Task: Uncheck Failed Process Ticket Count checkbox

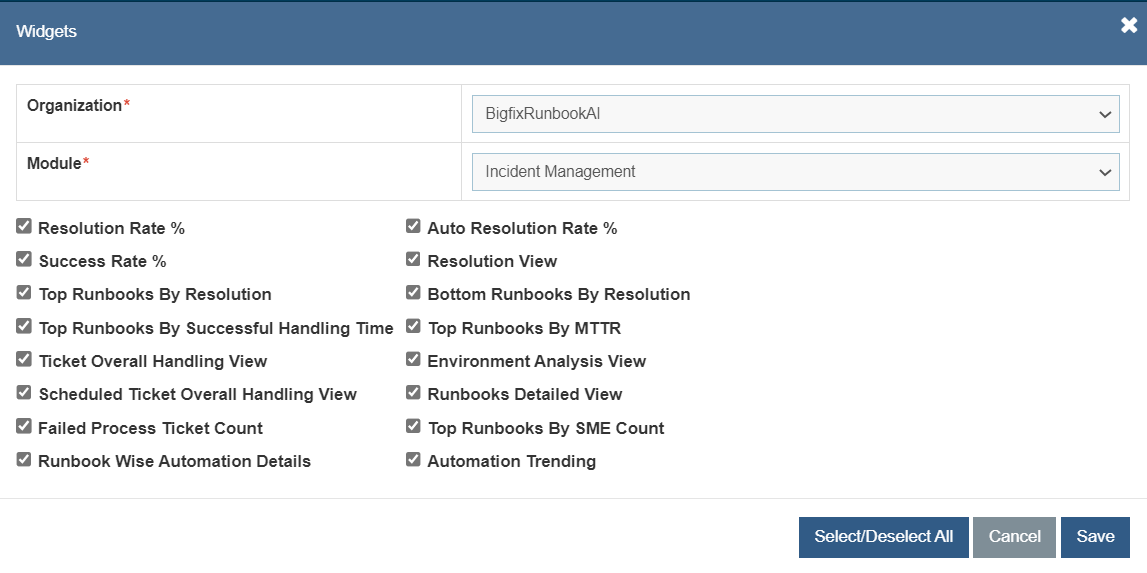Action: [24, 427]
